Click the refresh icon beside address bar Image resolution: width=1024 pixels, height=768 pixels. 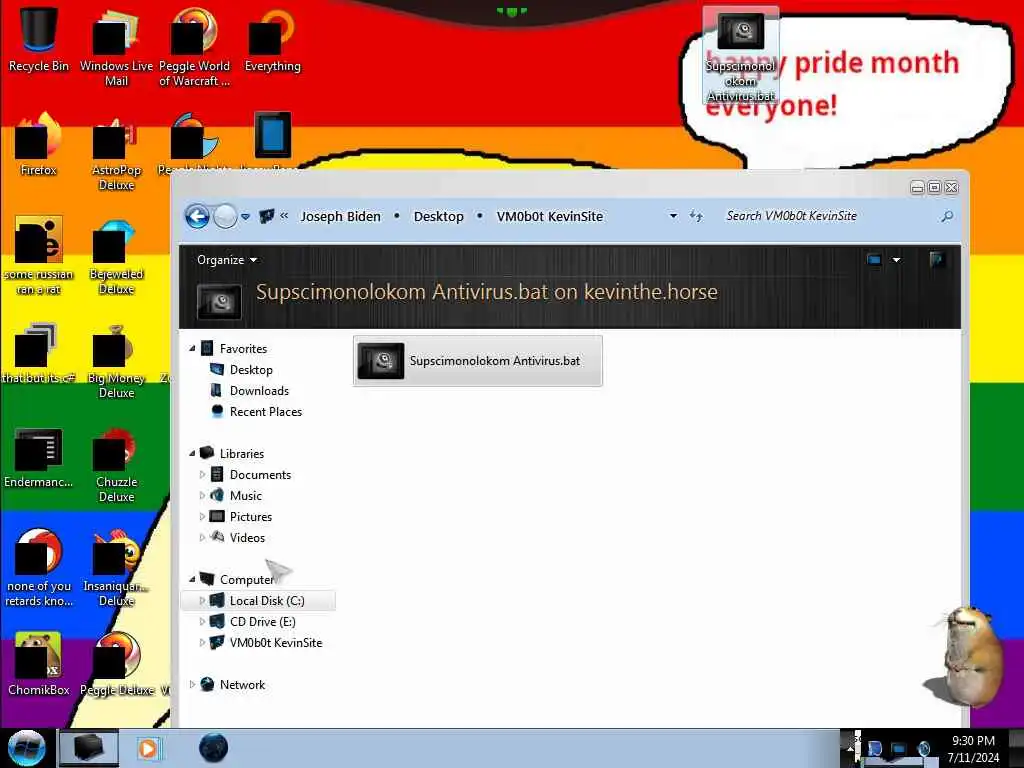tap(696, 216)
